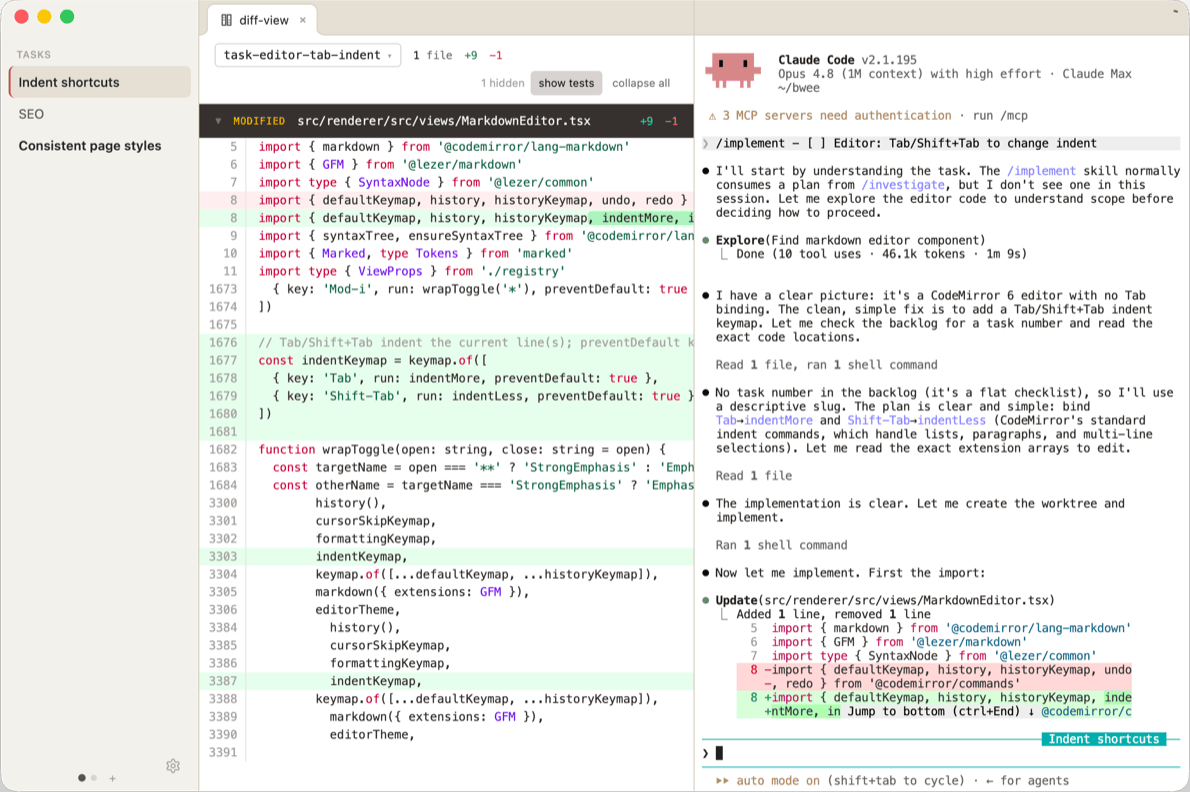Click the 'Added 1 line, removed 1 line' summary

pyautogui.click(x=833, y=614)
